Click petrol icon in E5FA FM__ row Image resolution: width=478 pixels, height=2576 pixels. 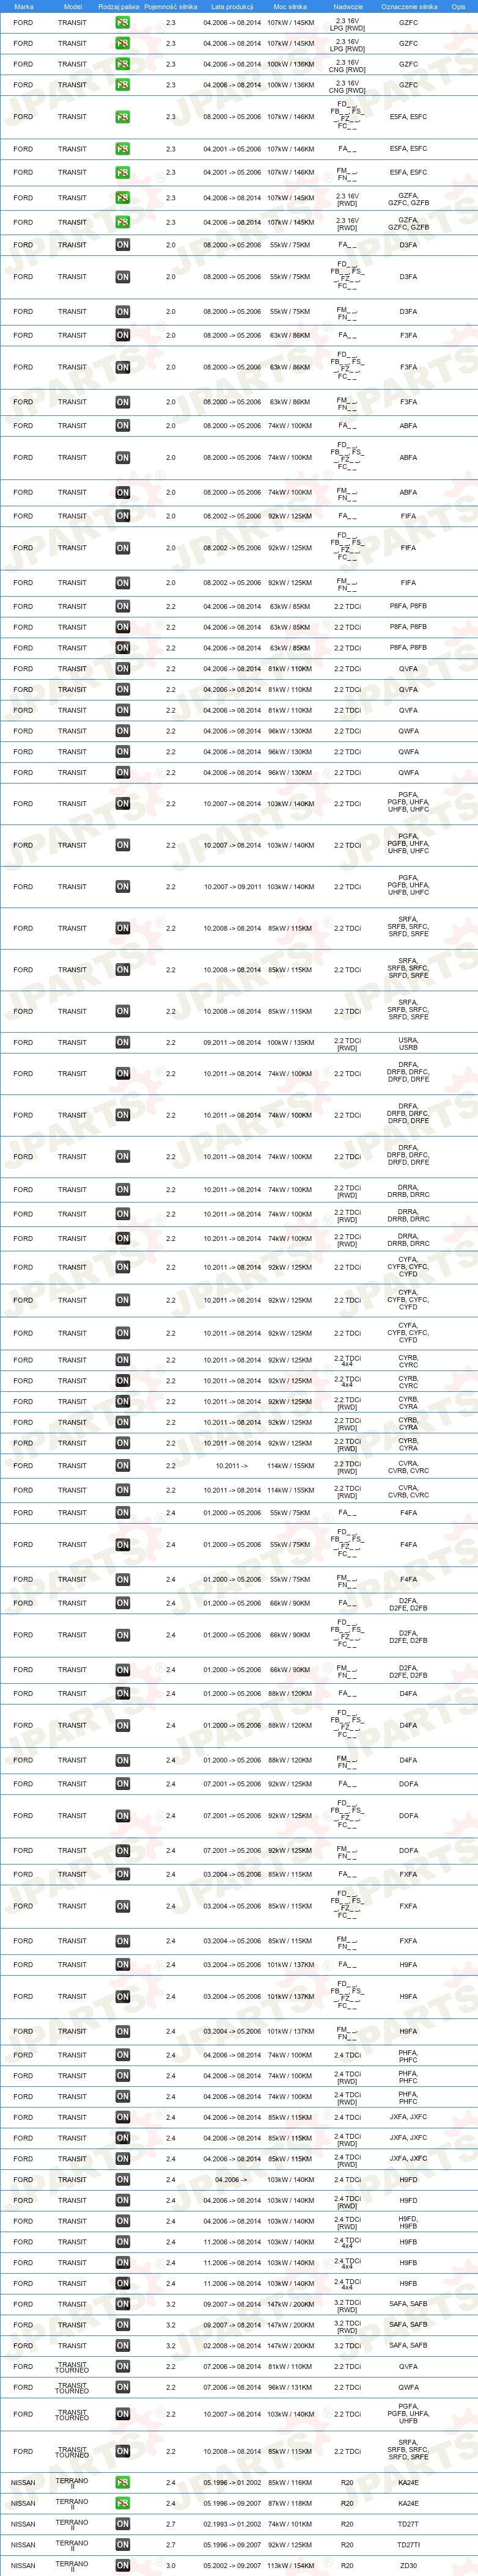pyautogui.click(x=122, y=173)
